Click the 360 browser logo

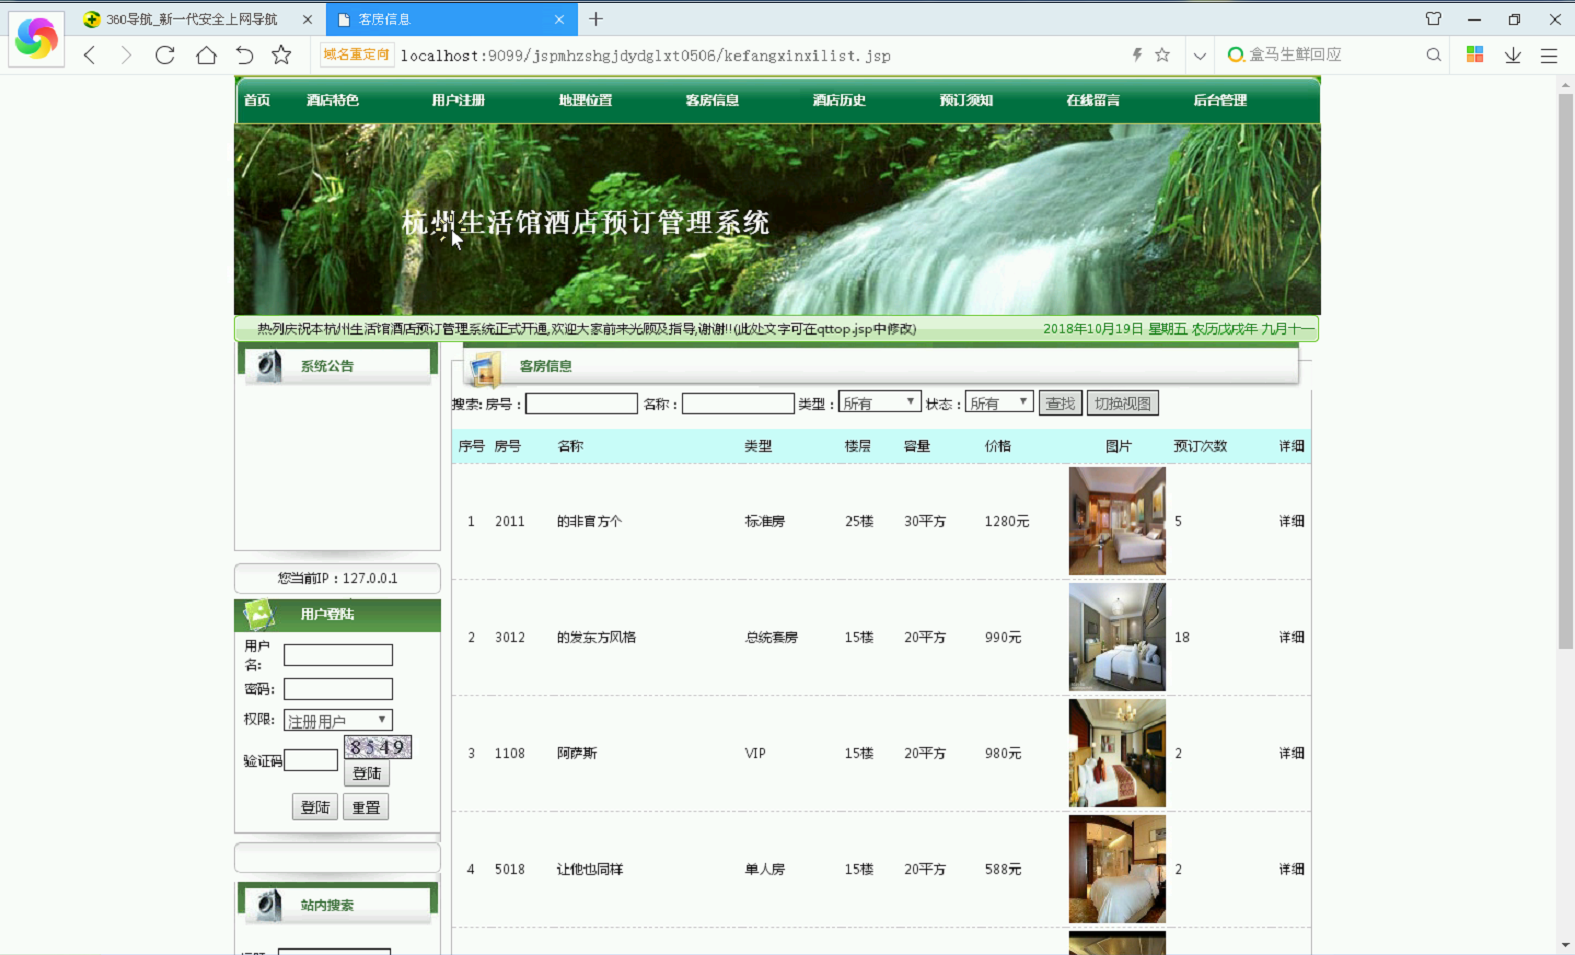(x=37, y=39)
